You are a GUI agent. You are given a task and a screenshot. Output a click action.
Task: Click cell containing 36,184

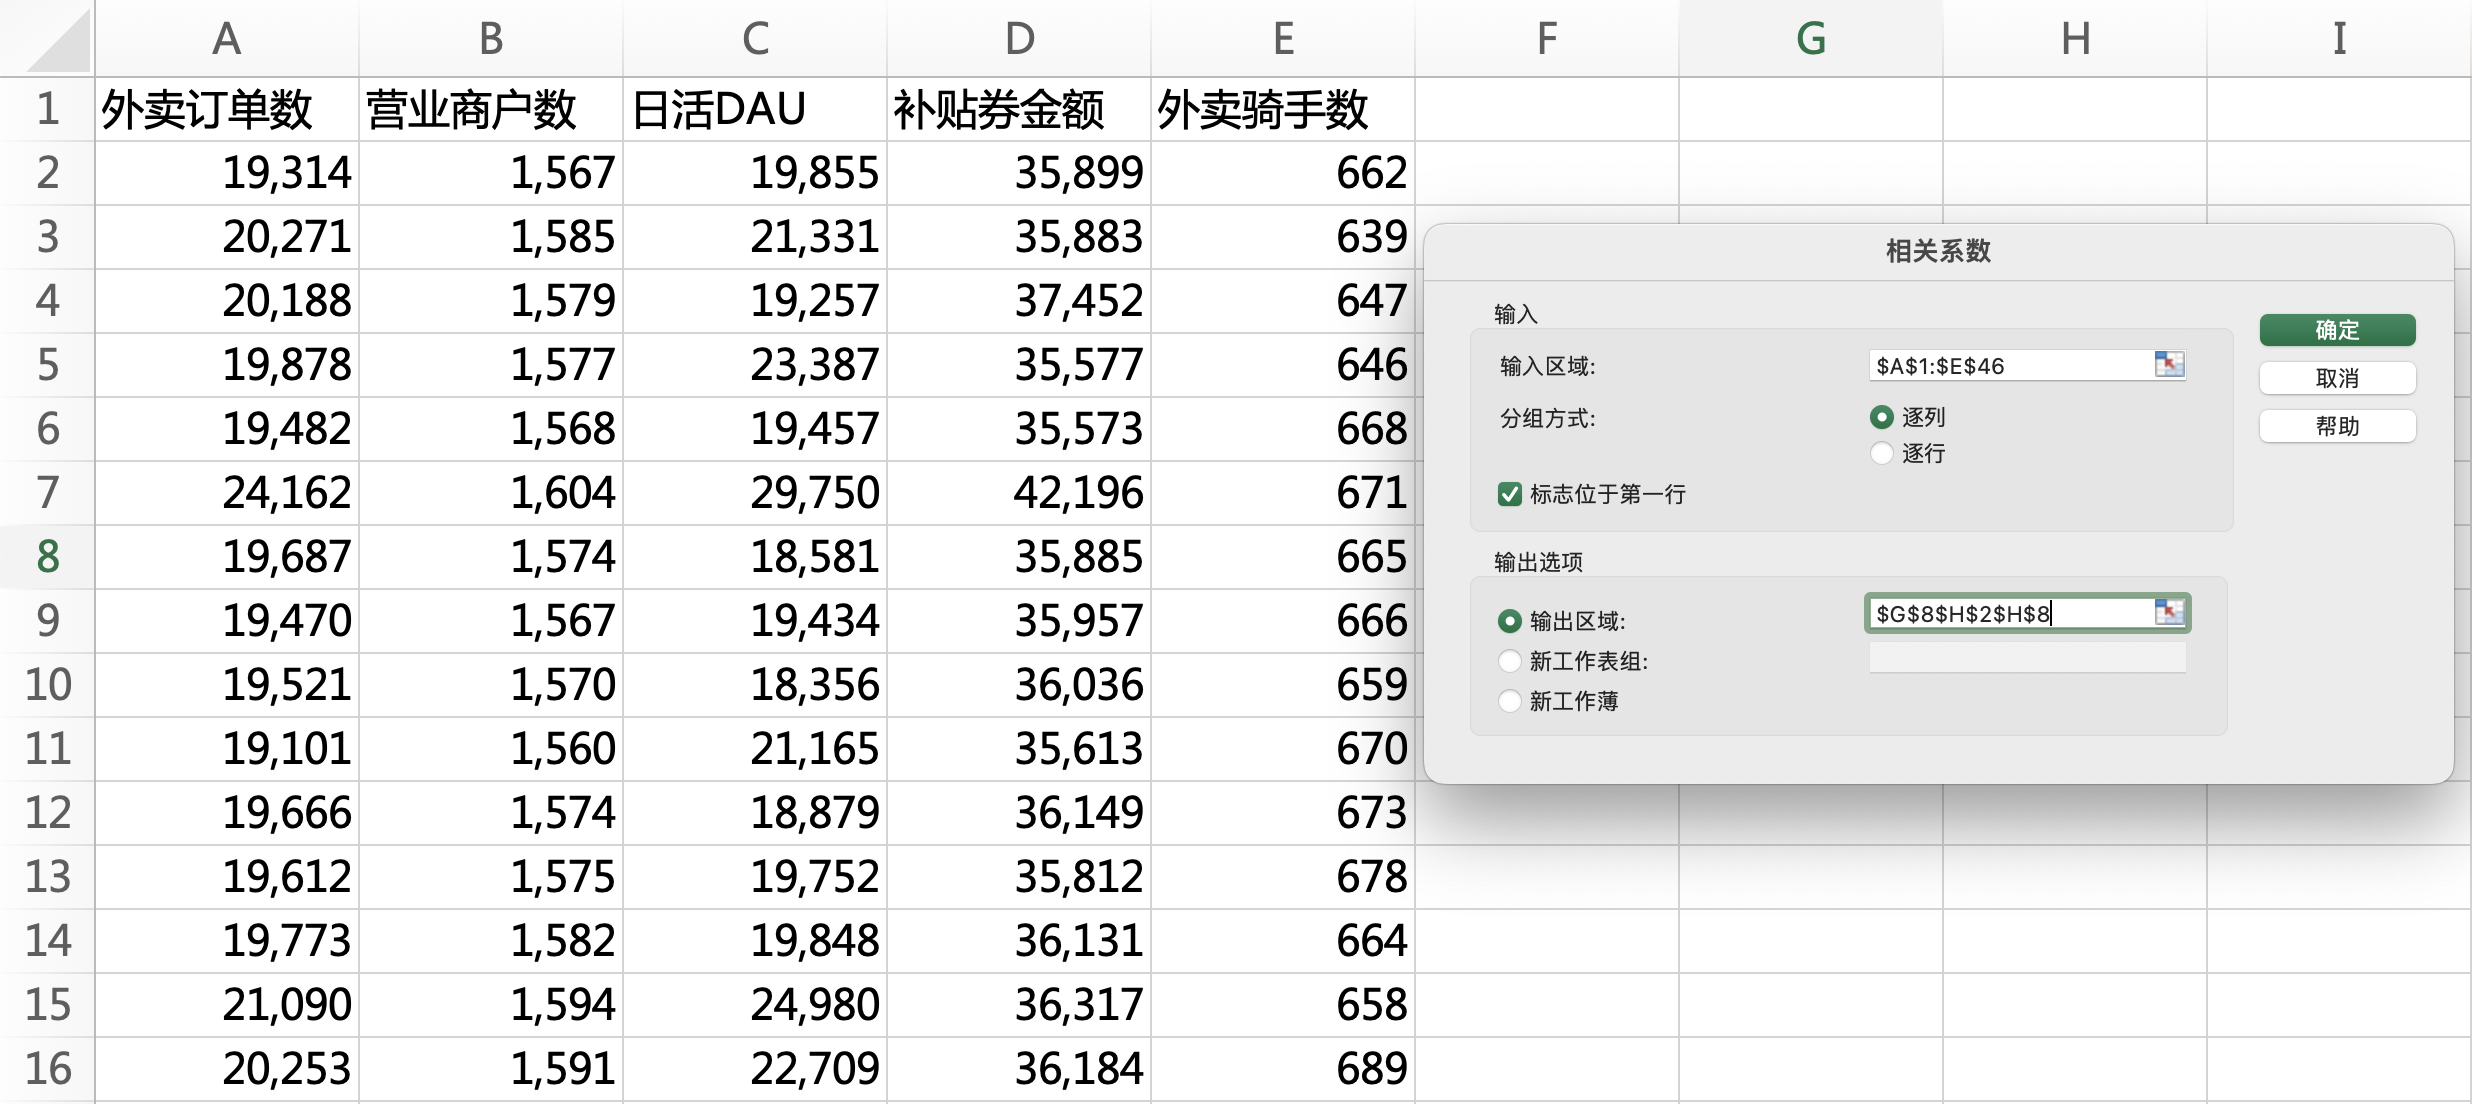click(x=1019, y=1069)
